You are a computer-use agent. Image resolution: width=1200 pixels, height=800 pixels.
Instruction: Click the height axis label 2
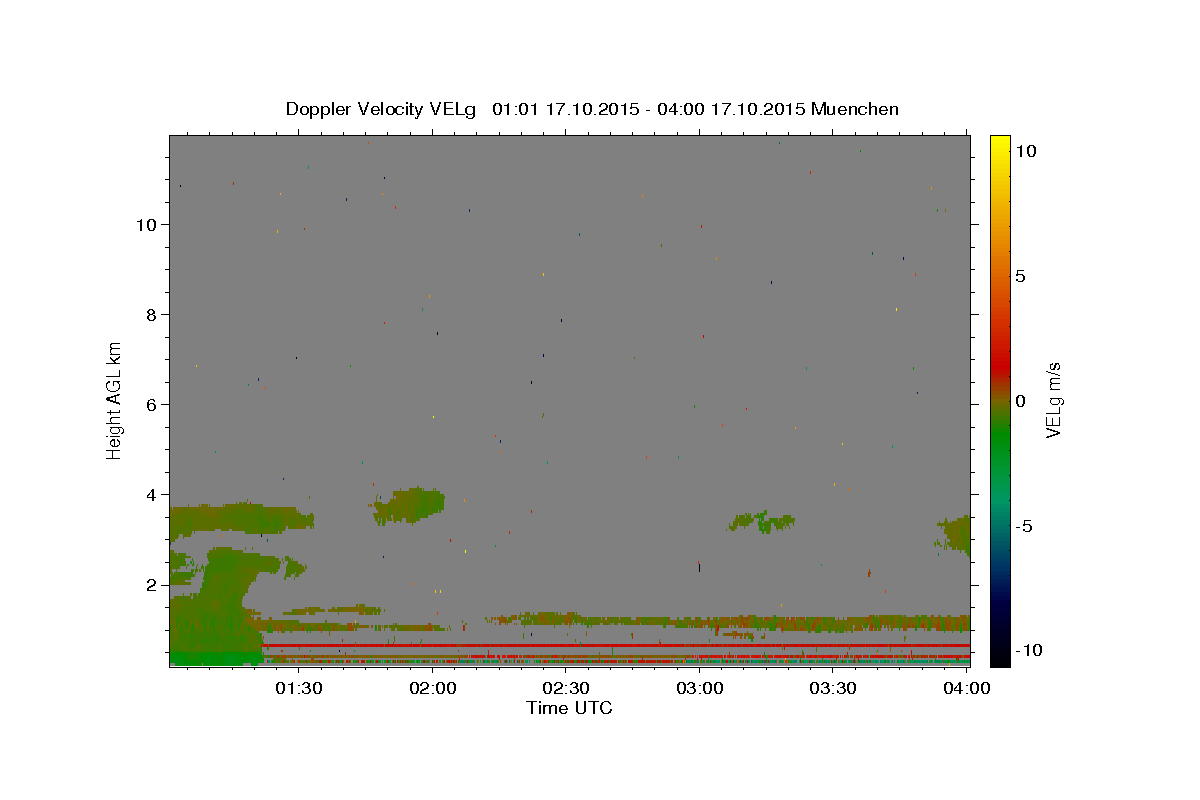[151, 585]
